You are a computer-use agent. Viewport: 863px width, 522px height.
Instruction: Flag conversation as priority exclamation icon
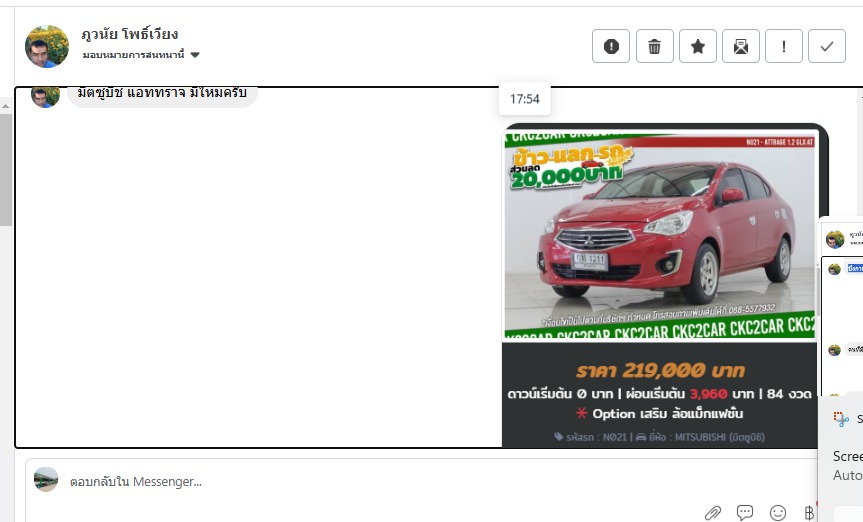[784, 46]
